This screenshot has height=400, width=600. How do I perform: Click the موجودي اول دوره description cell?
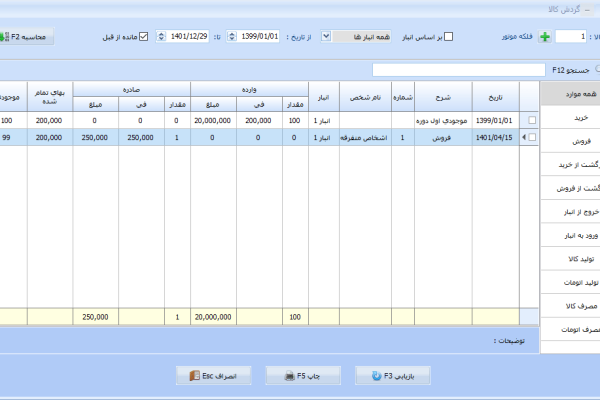443,121
